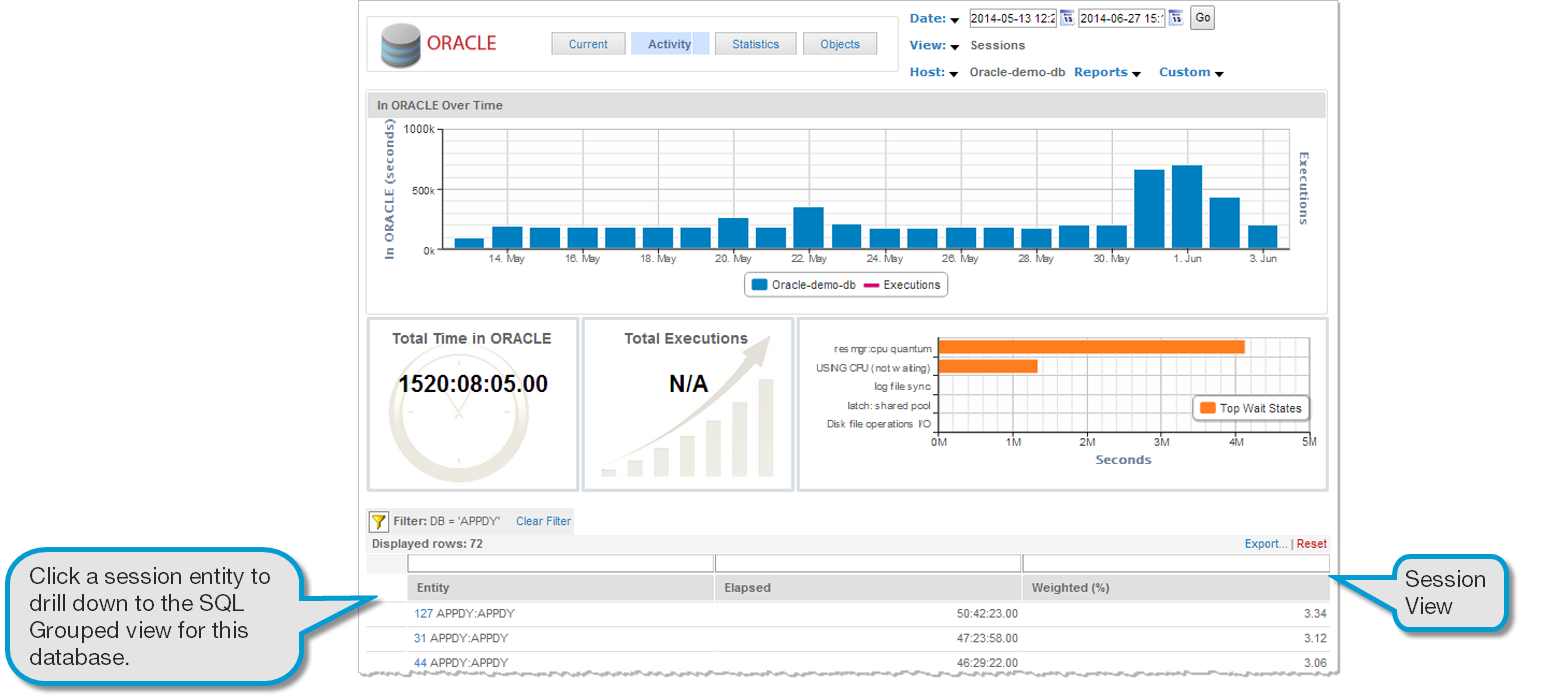Click the start date input field
The height and width of the screenshot is (696, 1553).
1013,18
